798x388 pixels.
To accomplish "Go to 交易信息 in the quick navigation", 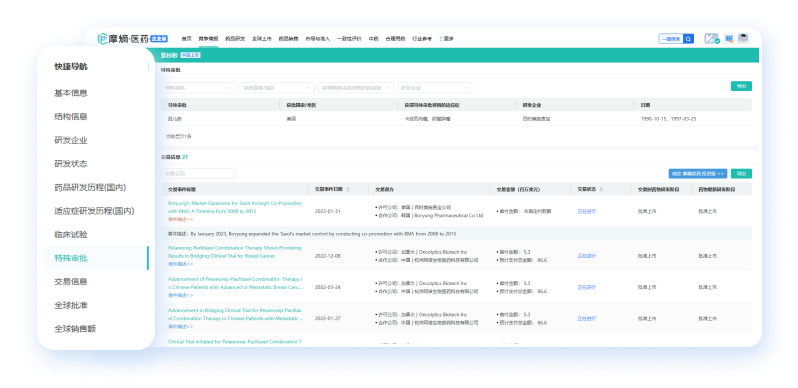I will [x=71, y=282].
